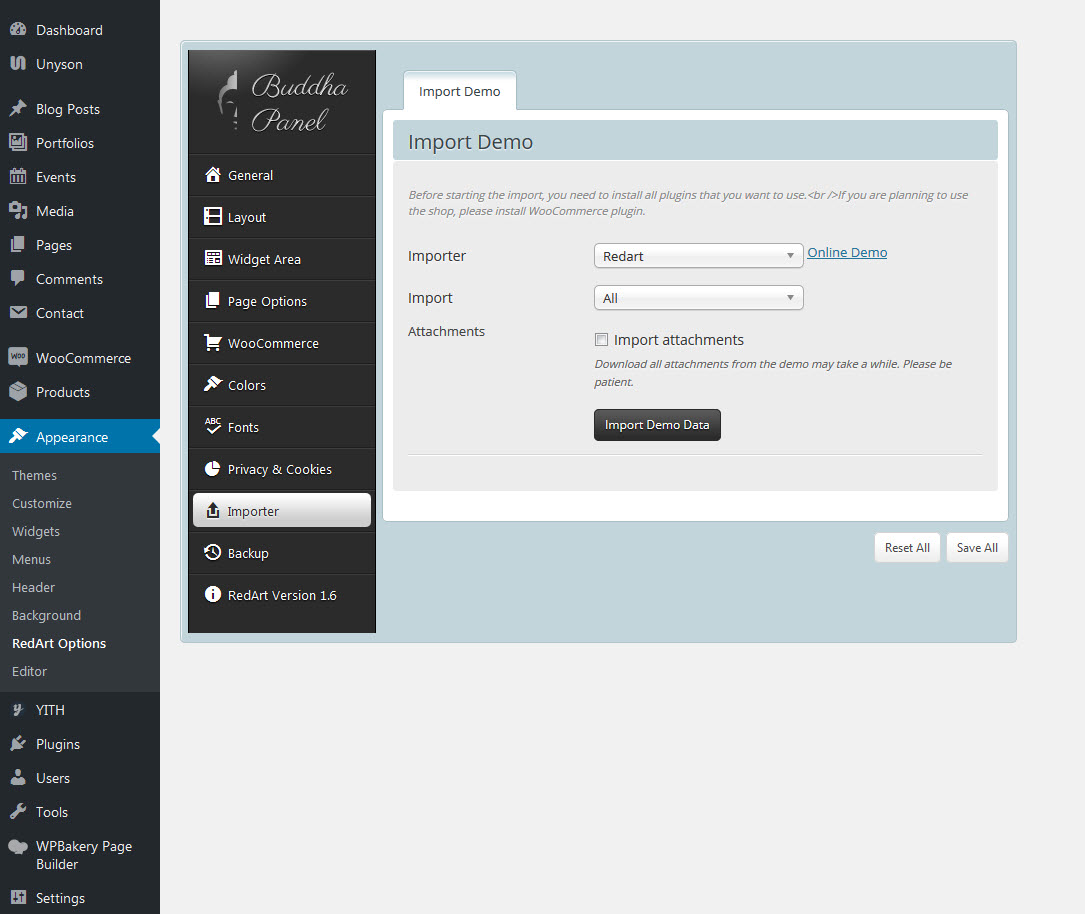The width and height of the screenshot is (1085, 914).
Task: Click the Fonts ABC spellcheck icon
Action: coord(212,427)
